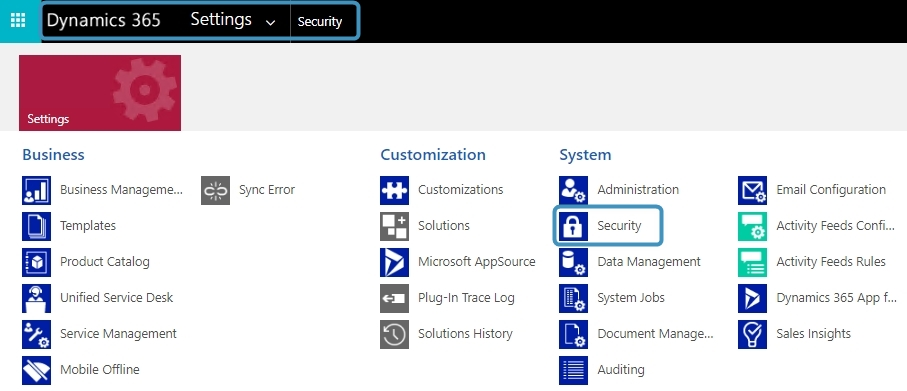Click the Microsoft AppSource icon
Screen dimensions: 907x391
[x=394, y=262]
